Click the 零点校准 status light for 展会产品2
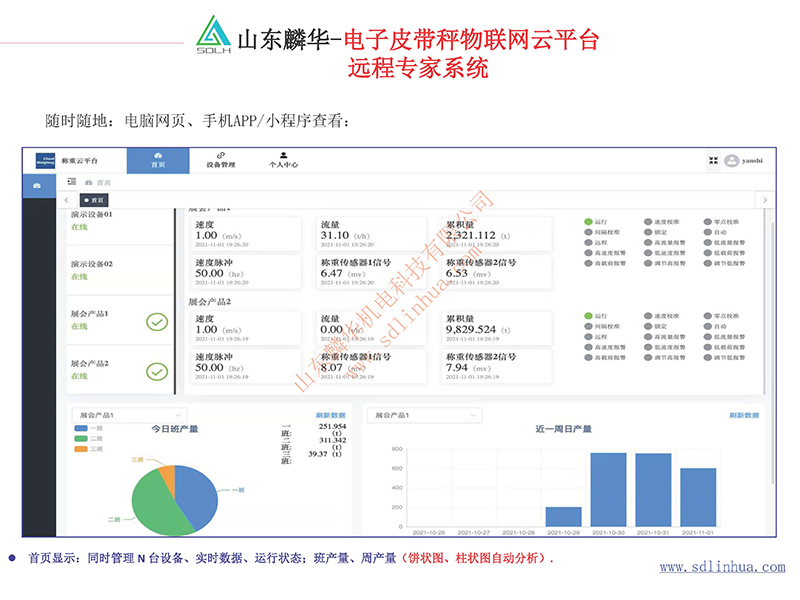The image size is (800, 600). click(708, 316)
